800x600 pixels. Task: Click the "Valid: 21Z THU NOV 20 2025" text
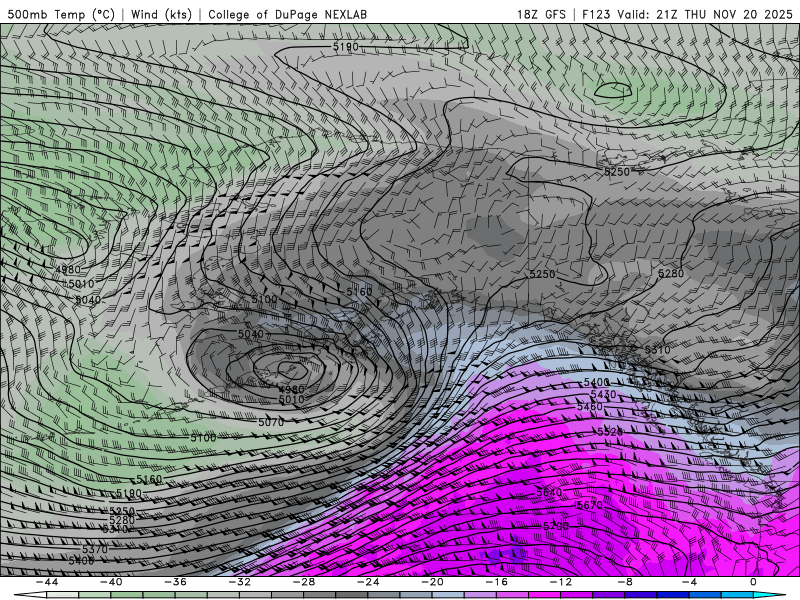(705, 14)
